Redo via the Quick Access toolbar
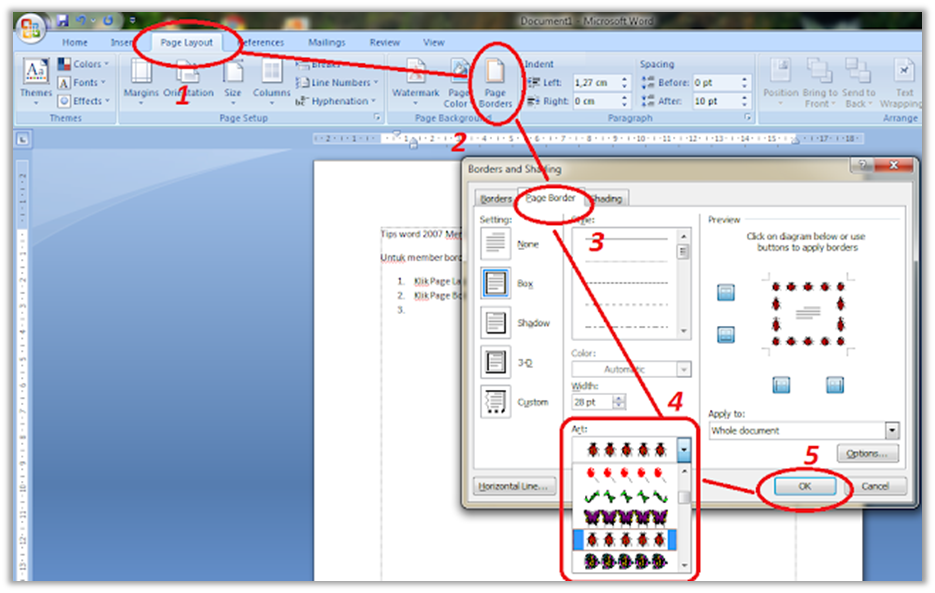 108,21
